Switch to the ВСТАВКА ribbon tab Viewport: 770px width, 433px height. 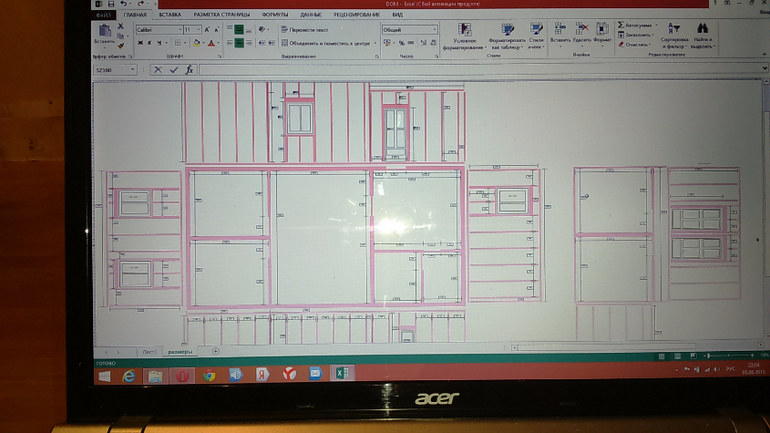(x=169, y=16)
